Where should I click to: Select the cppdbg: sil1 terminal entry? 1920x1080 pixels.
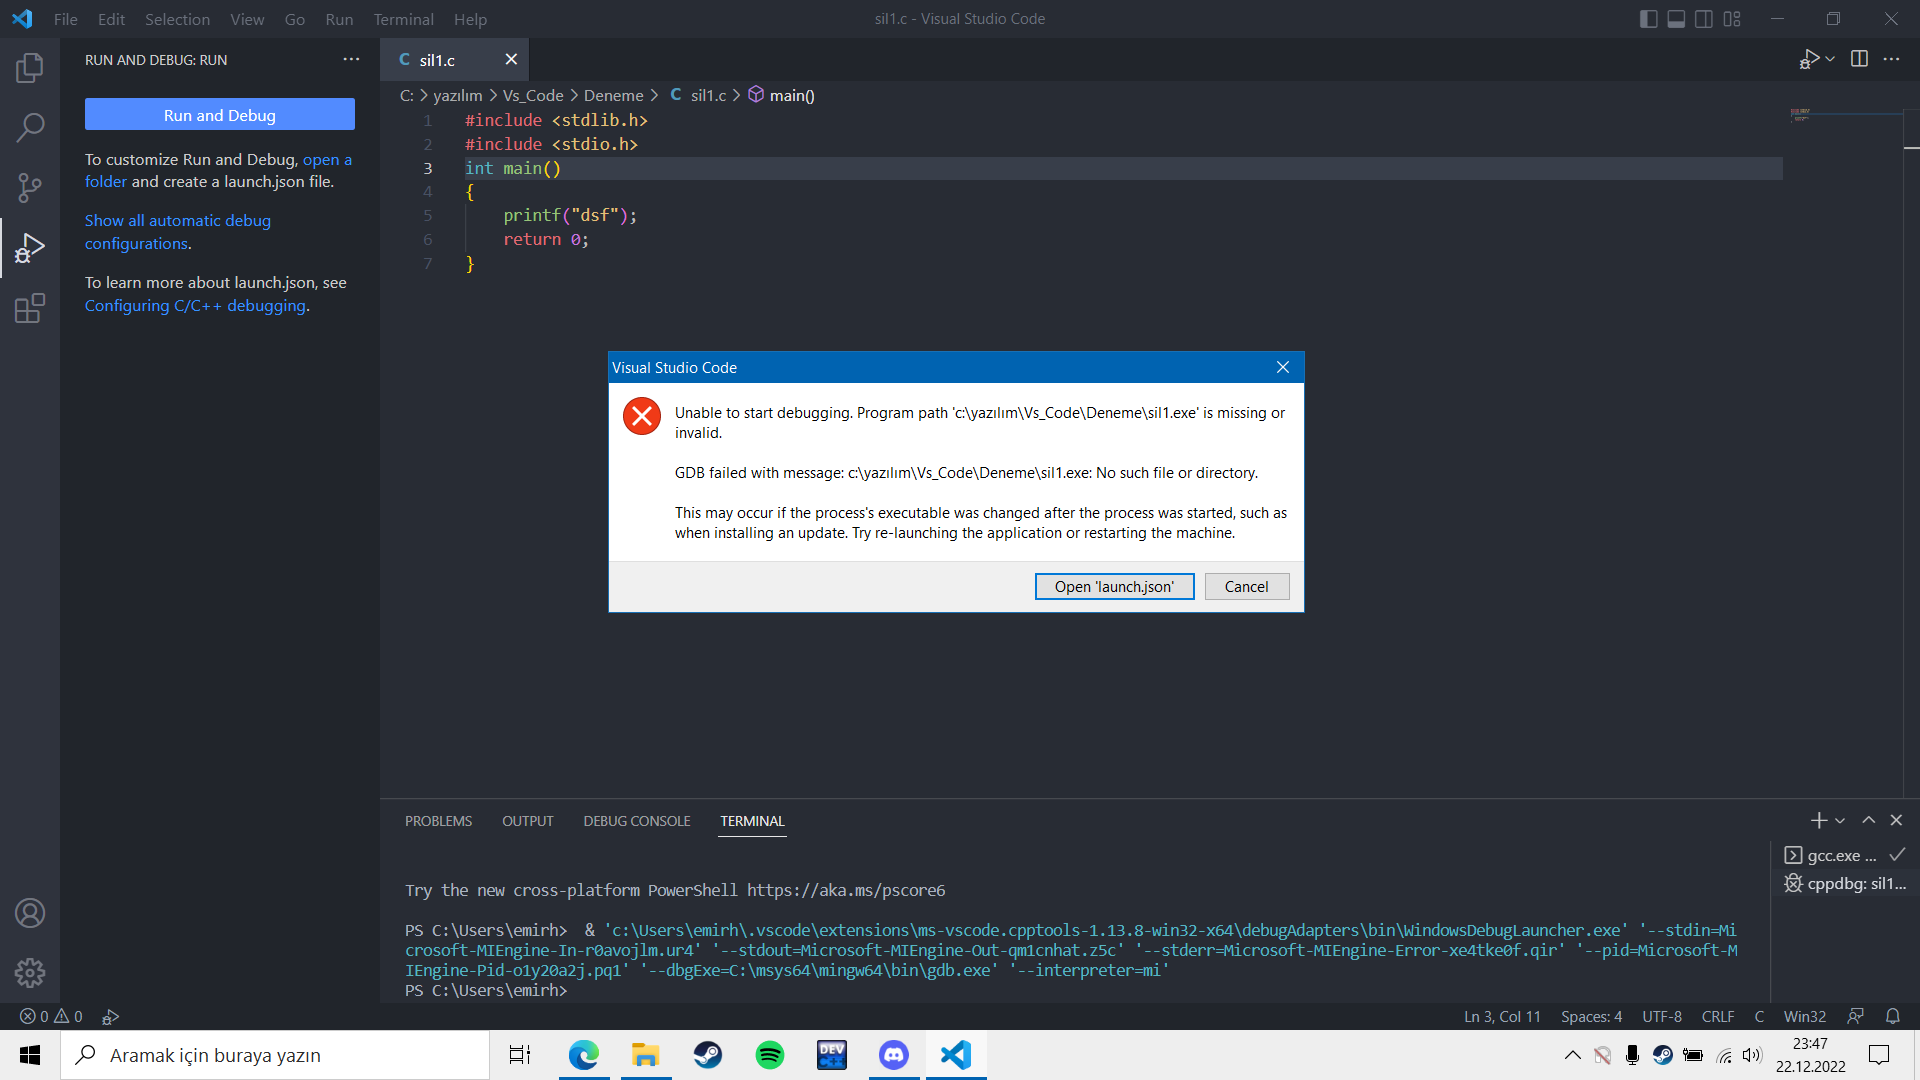point(1845,883)
